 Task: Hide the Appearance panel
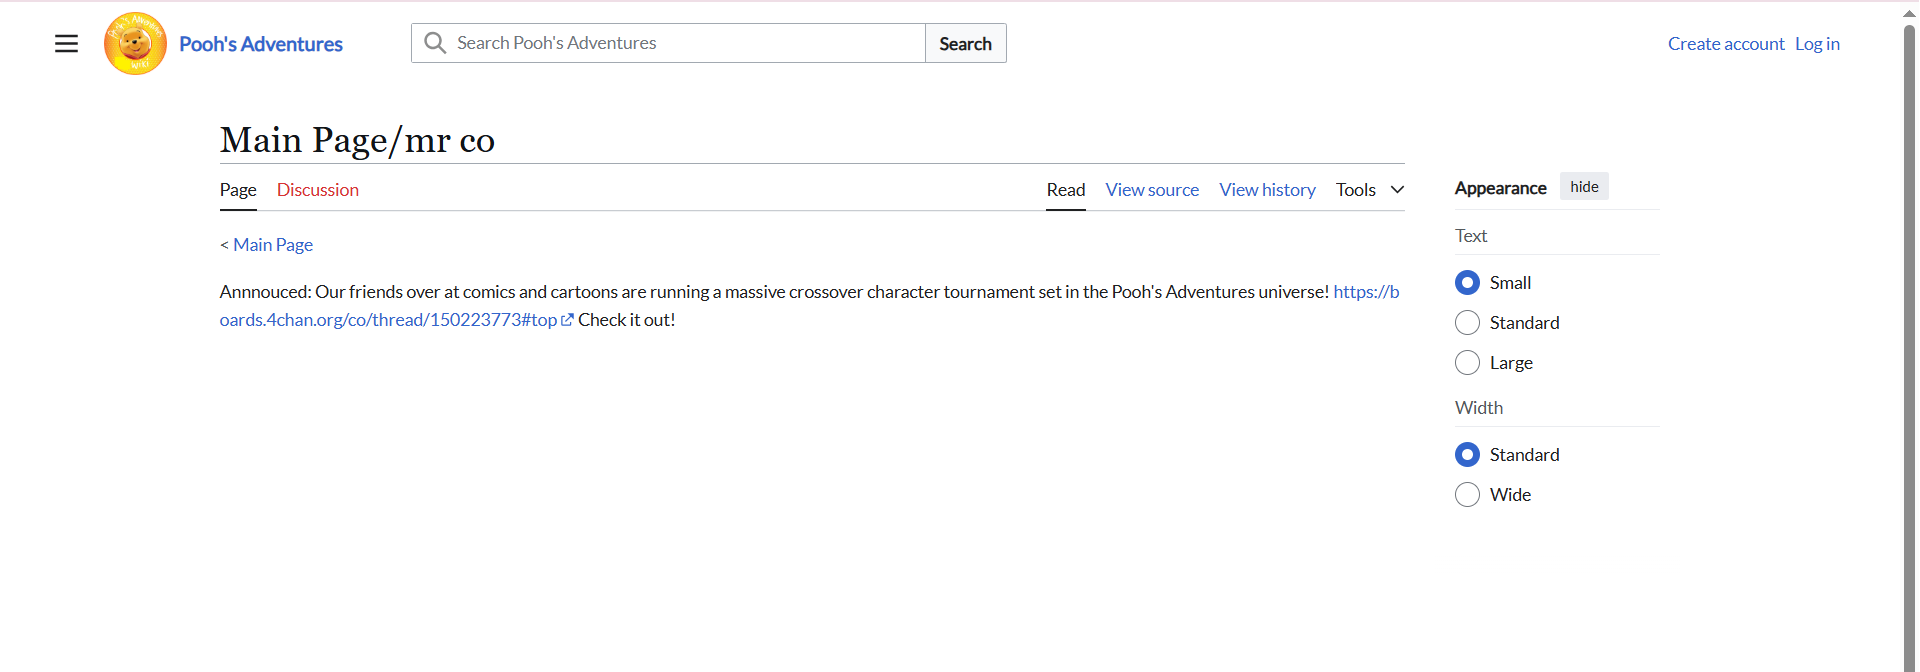tap(1584, 187)
